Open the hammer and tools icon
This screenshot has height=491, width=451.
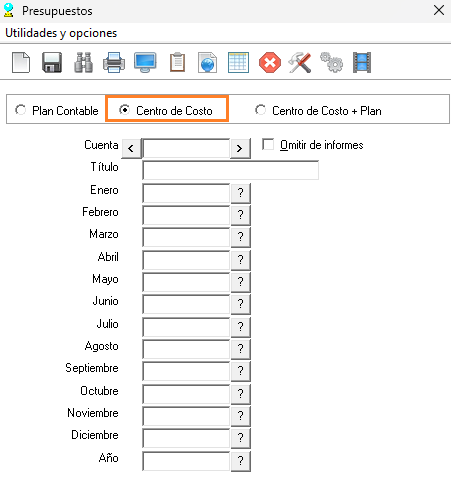tap(300, 62)
